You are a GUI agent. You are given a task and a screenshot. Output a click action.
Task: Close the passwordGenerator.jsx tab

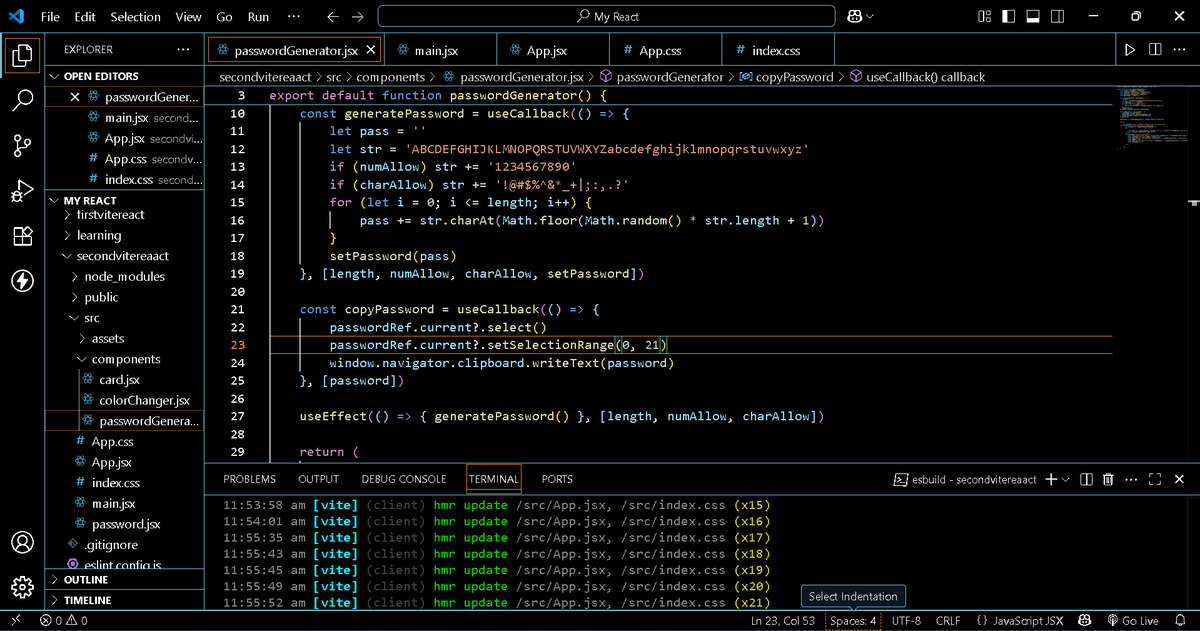[x=371, y=50]
